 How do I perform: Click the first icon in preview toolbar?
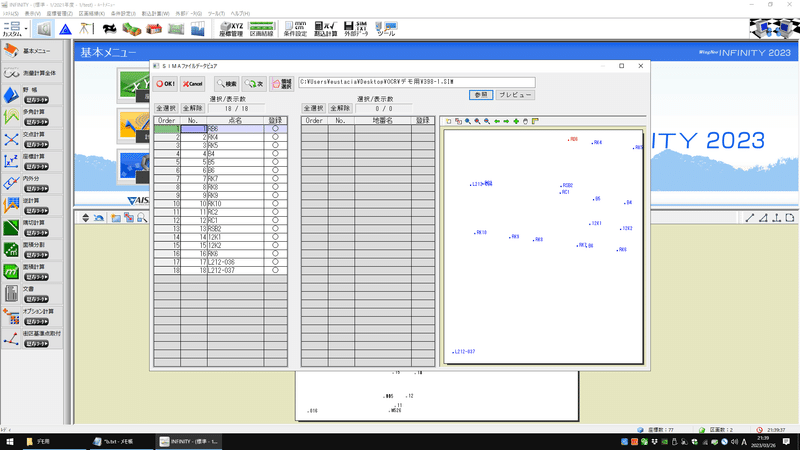(448, 121)
